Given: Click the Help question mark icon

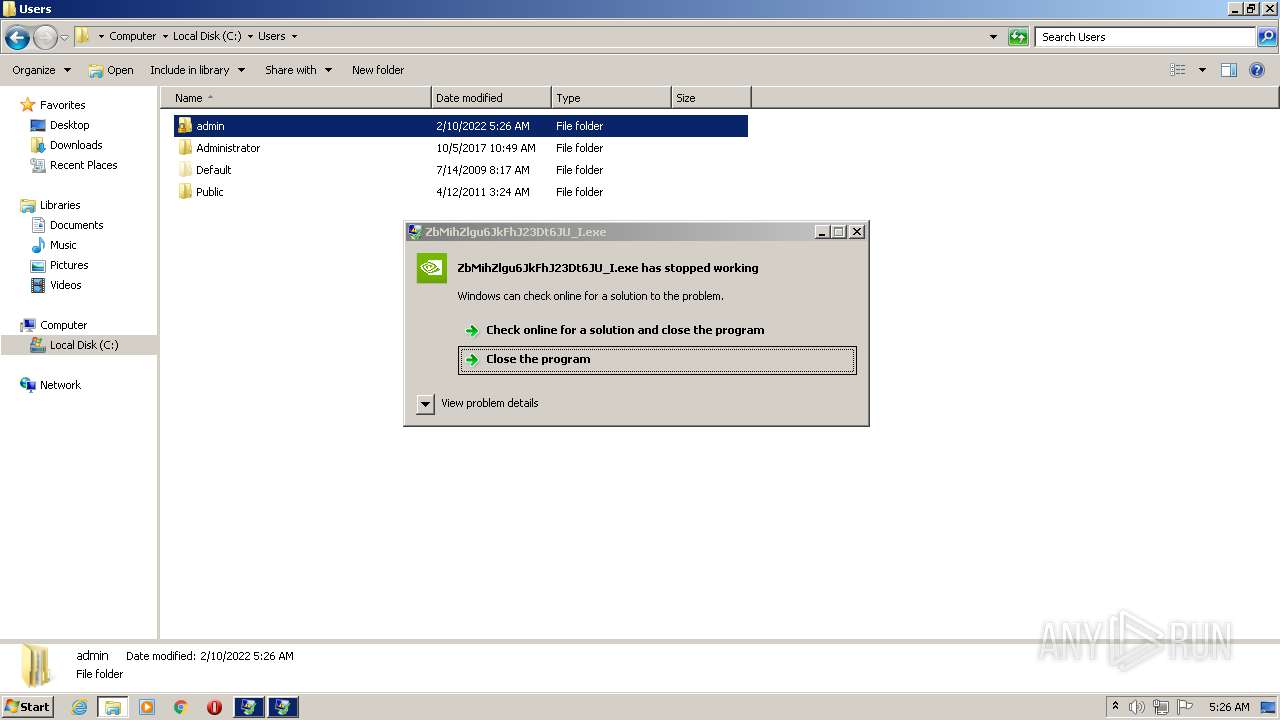Looking at the screenshot, I should 1258,70.
